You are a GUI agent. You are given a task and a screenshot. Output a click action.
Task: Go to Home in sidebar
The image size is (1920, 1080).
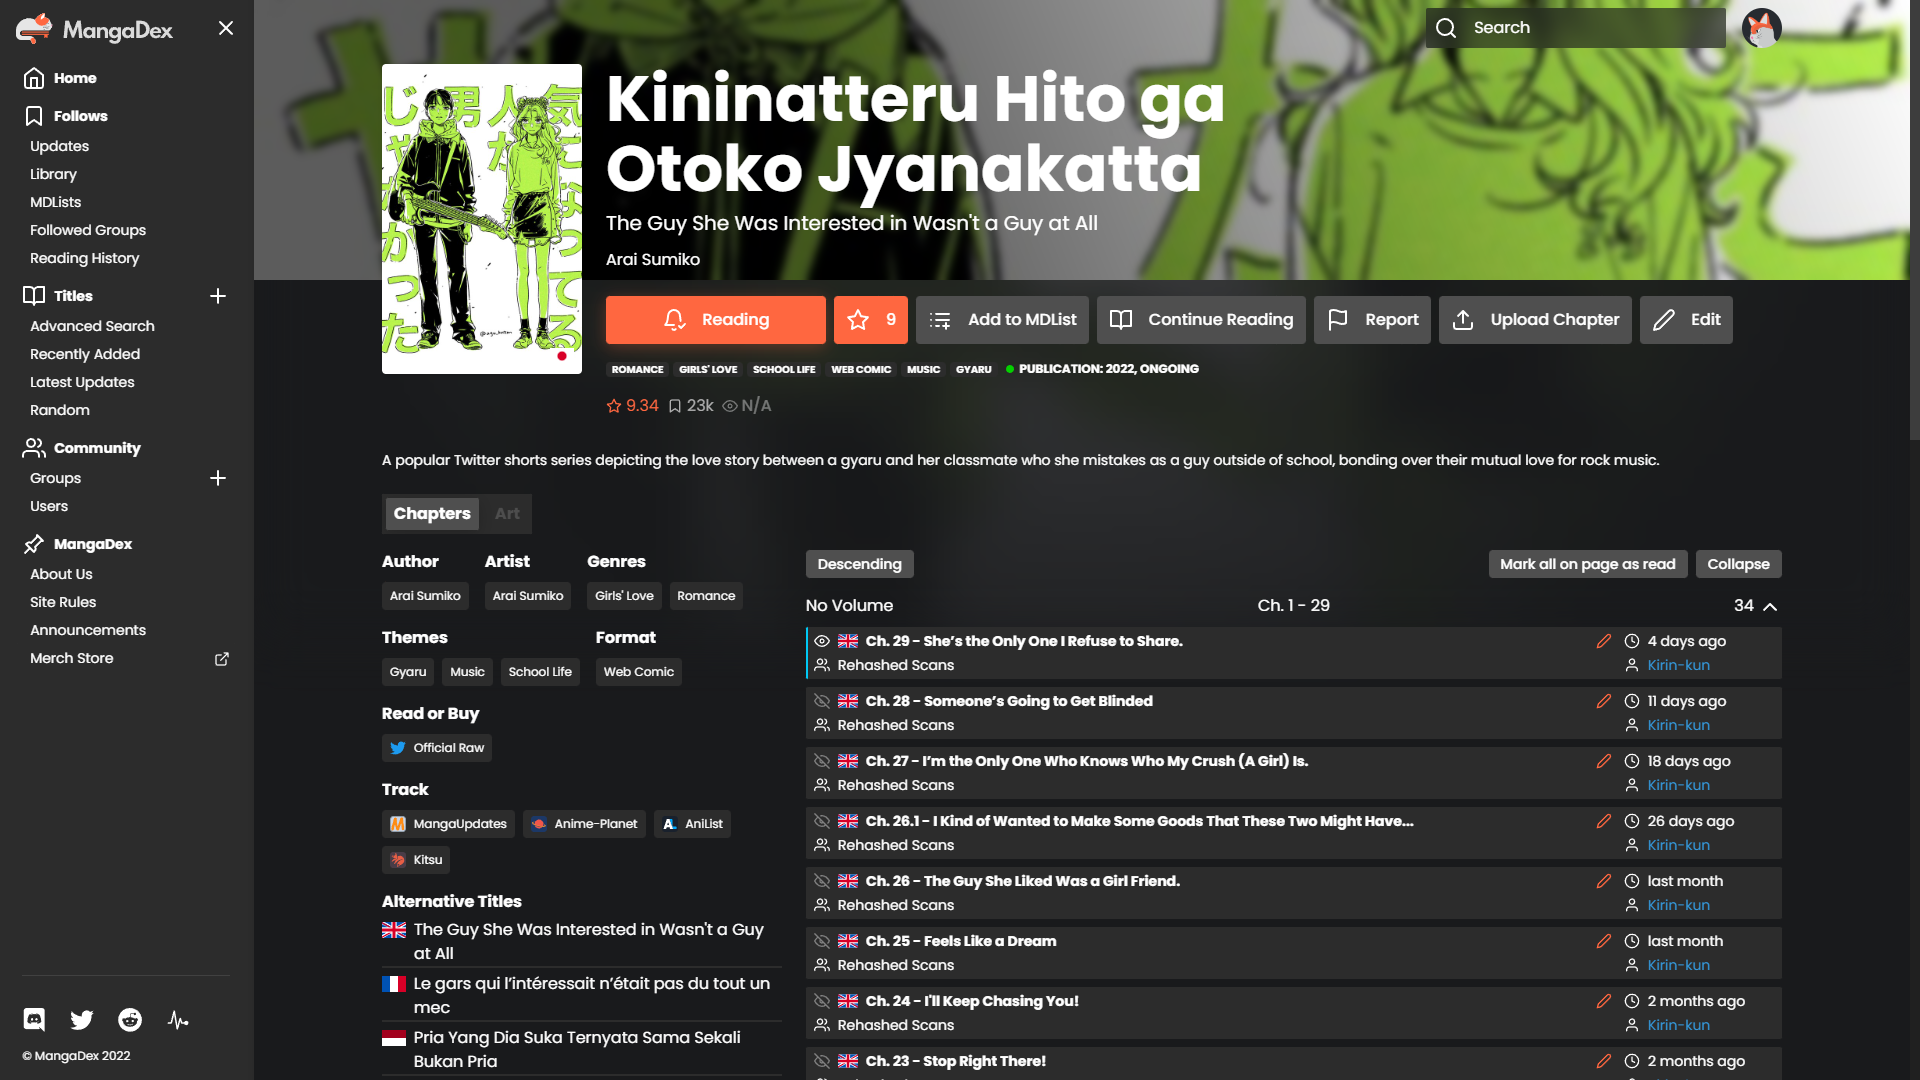75,78
